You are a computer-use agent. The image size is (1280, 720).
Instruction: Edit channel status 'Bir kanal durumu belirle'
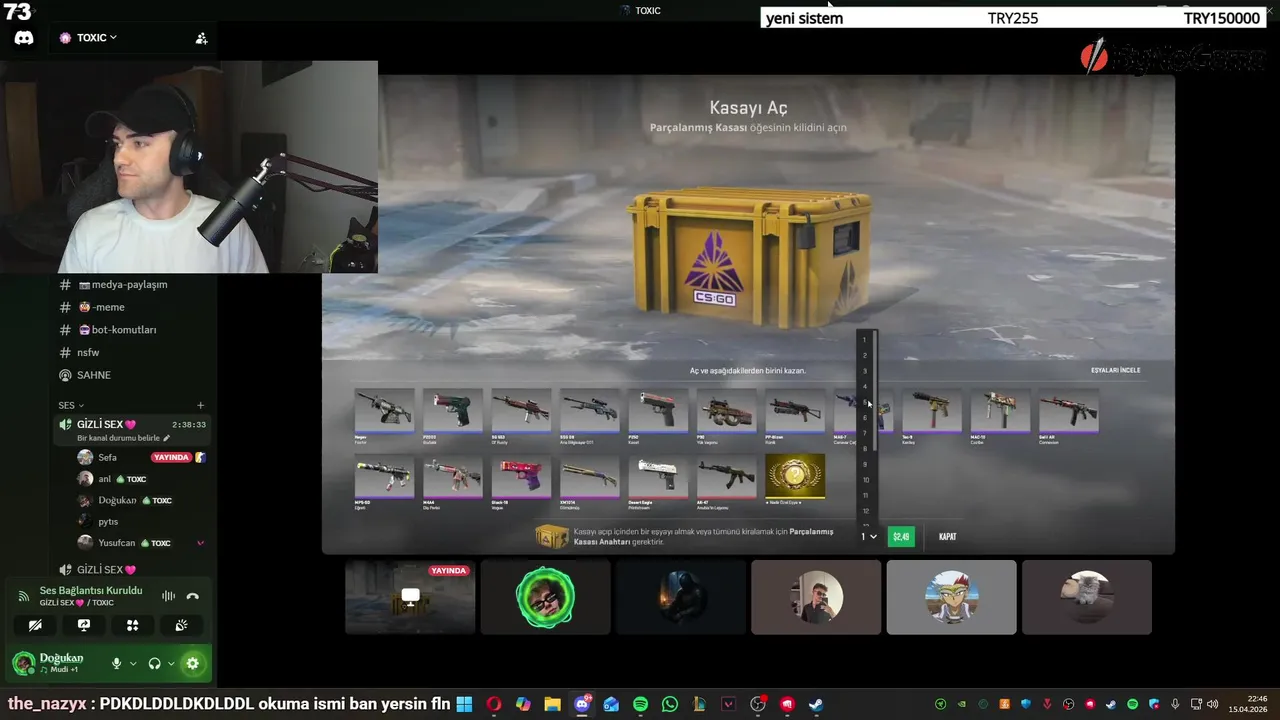[123, 438]
